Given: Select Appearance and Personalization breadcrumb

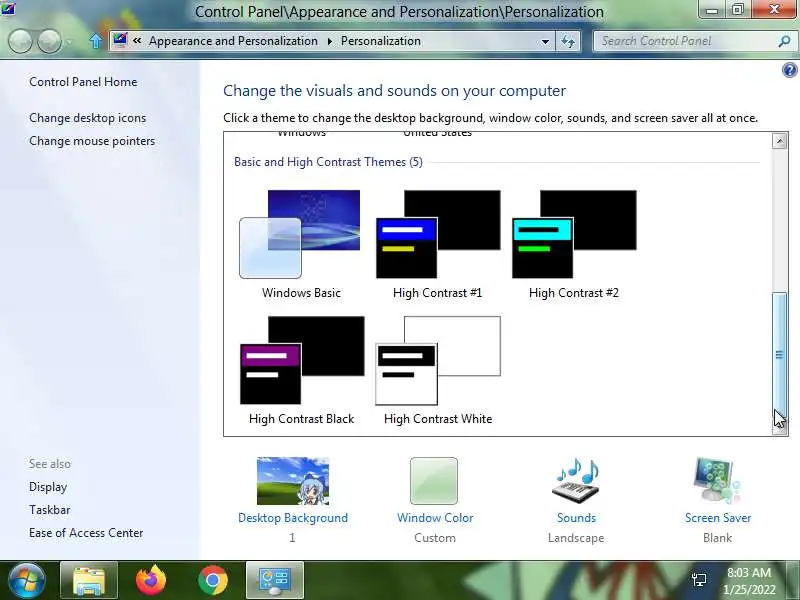Looking at the screenshot, I should tap(233, 41).
